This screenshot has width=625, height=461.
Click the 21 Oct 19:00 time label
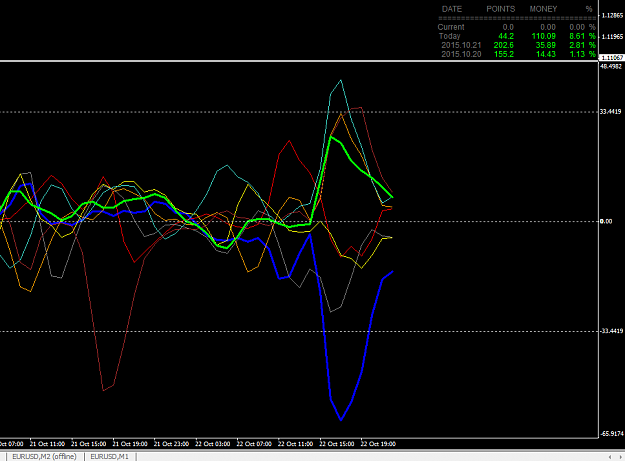(x=130, y=444)
